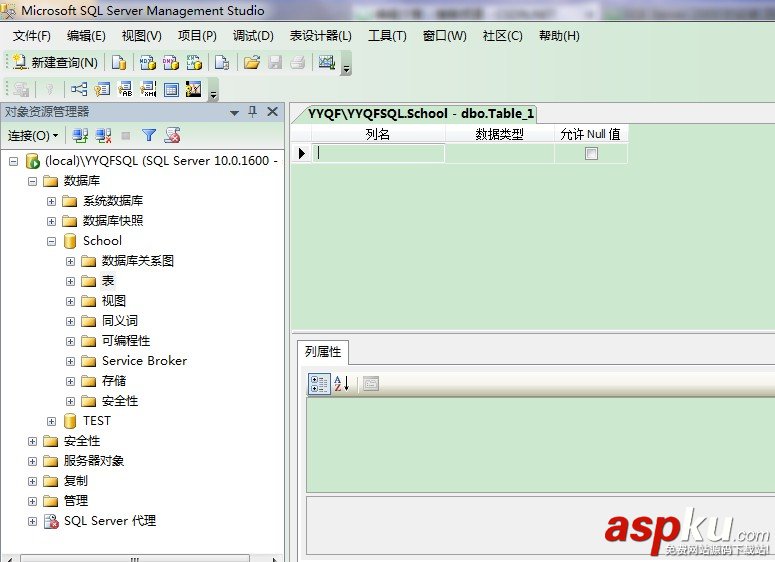Expand the Service Broker folder
Image resolution: width=775 pixels, height=562 pixels.
(71, 361)
